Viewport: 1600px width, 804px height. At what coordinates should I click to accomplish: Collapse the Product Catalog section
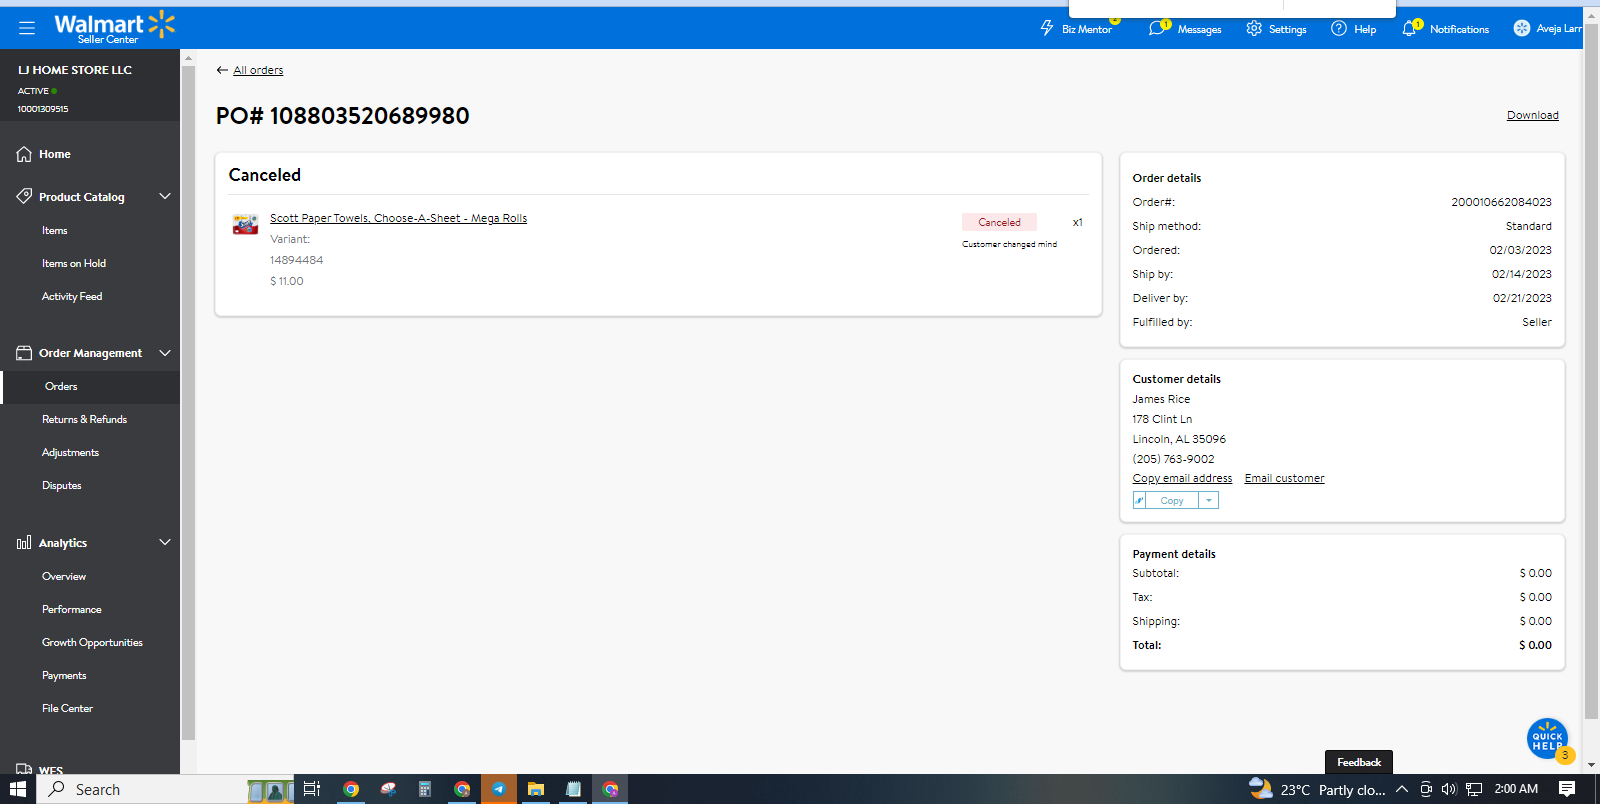click(165, 196)
